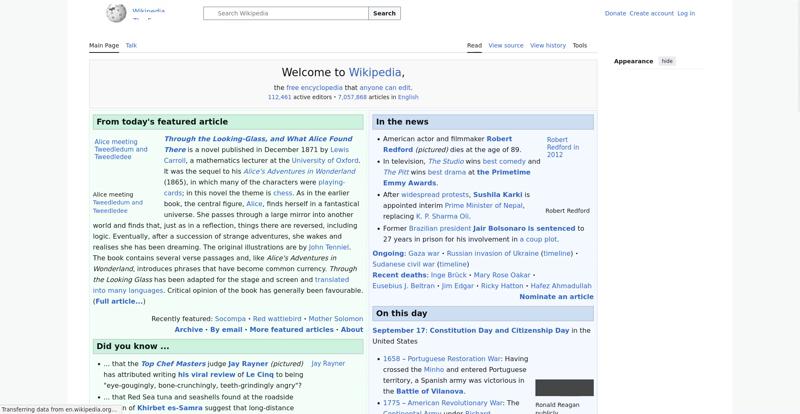Open the Red wattlebird link

[x=277, y=319]
